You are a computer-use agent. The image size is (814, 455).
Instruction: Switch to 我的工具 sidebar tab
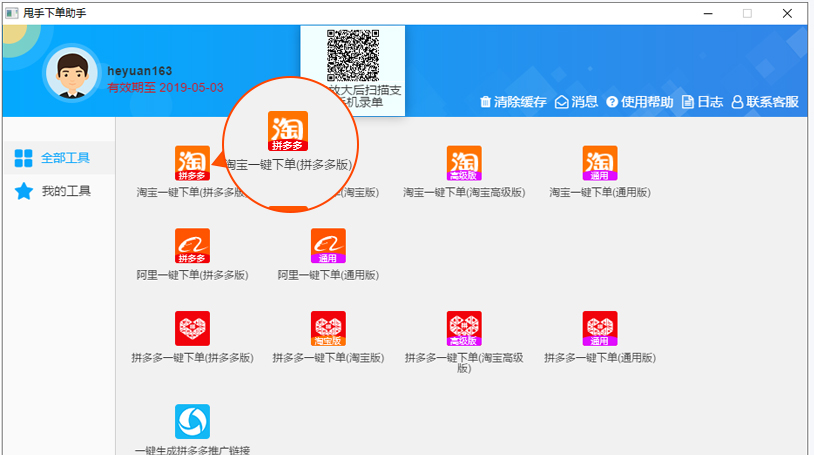[x=59, y=191]
